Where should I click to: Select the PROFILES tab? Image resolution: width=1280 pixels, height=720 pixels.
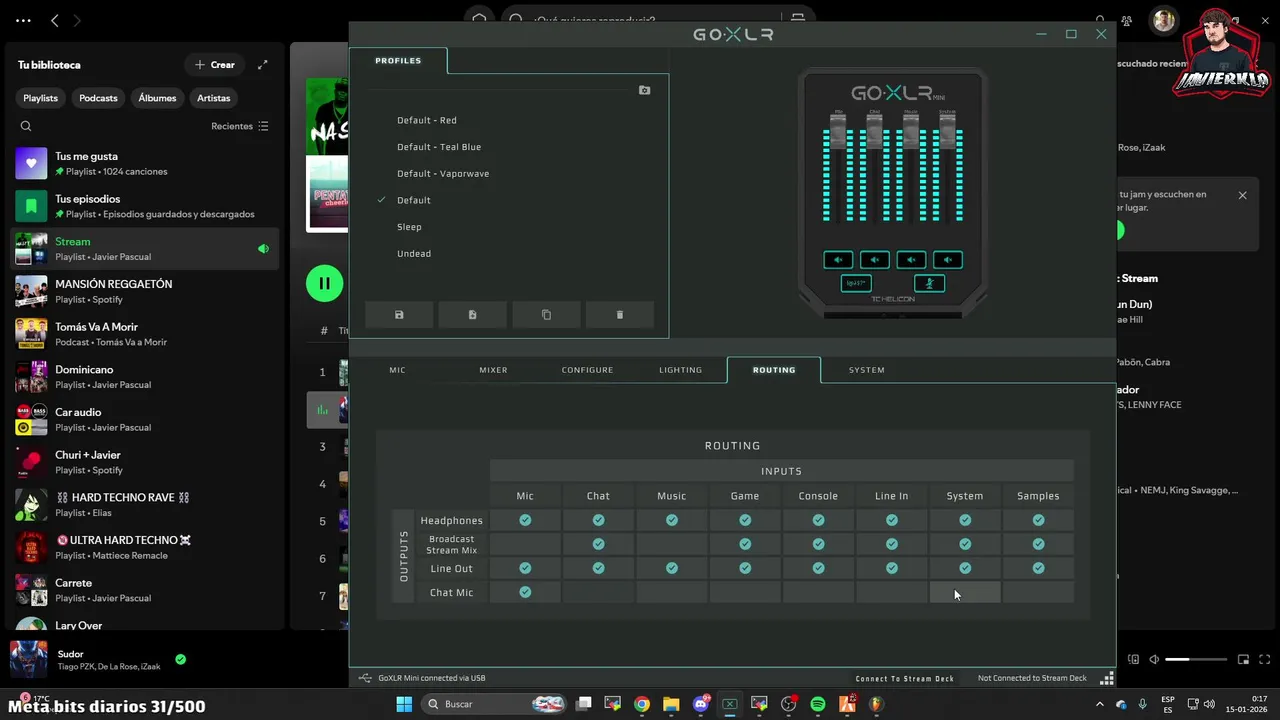pos(398,61)
